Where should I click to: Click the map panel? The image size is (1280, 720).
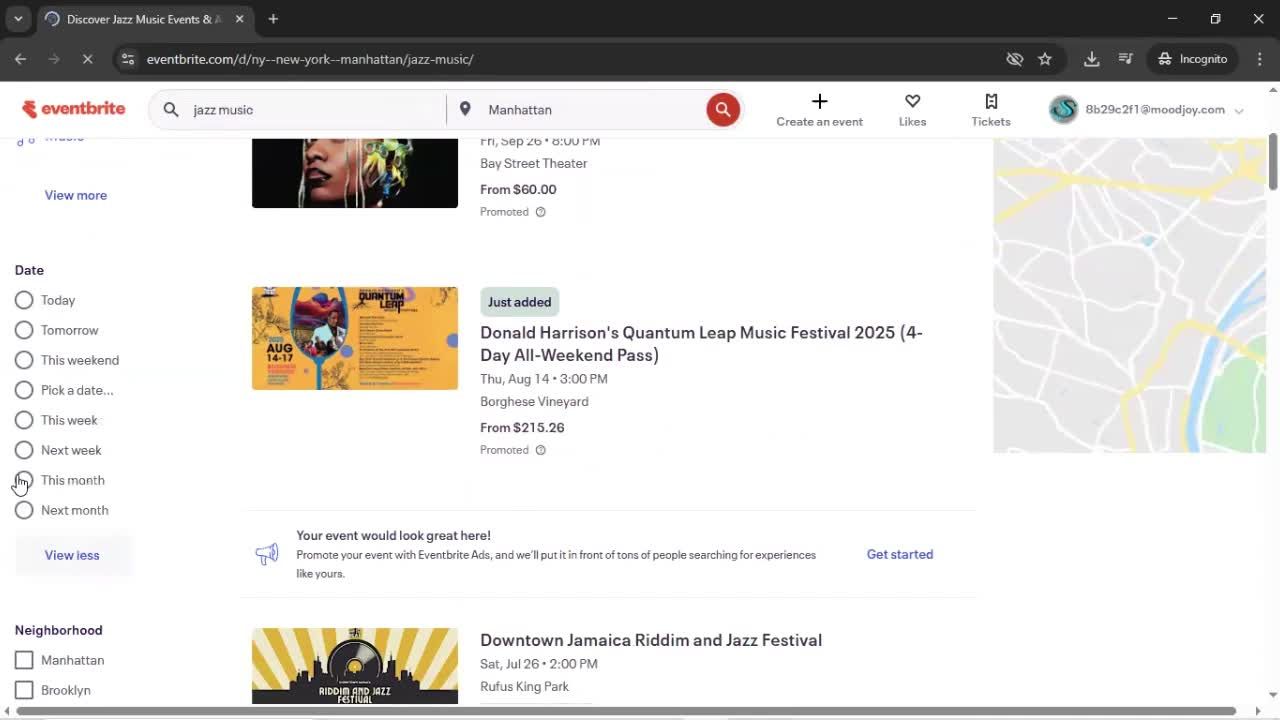point(1129,295)
